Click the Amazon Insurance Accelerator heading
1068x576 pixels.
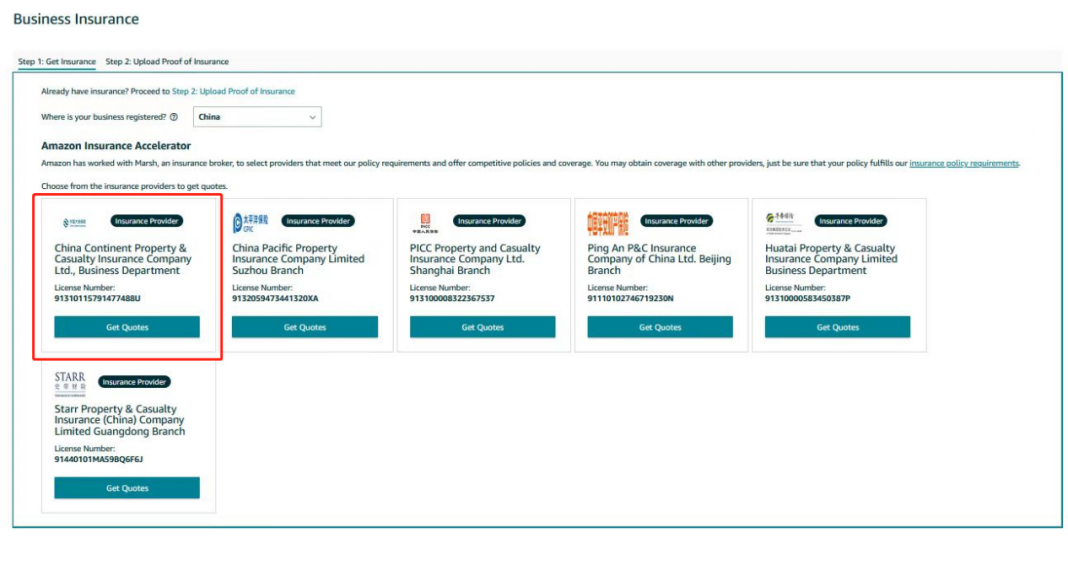tap(116, 146)
